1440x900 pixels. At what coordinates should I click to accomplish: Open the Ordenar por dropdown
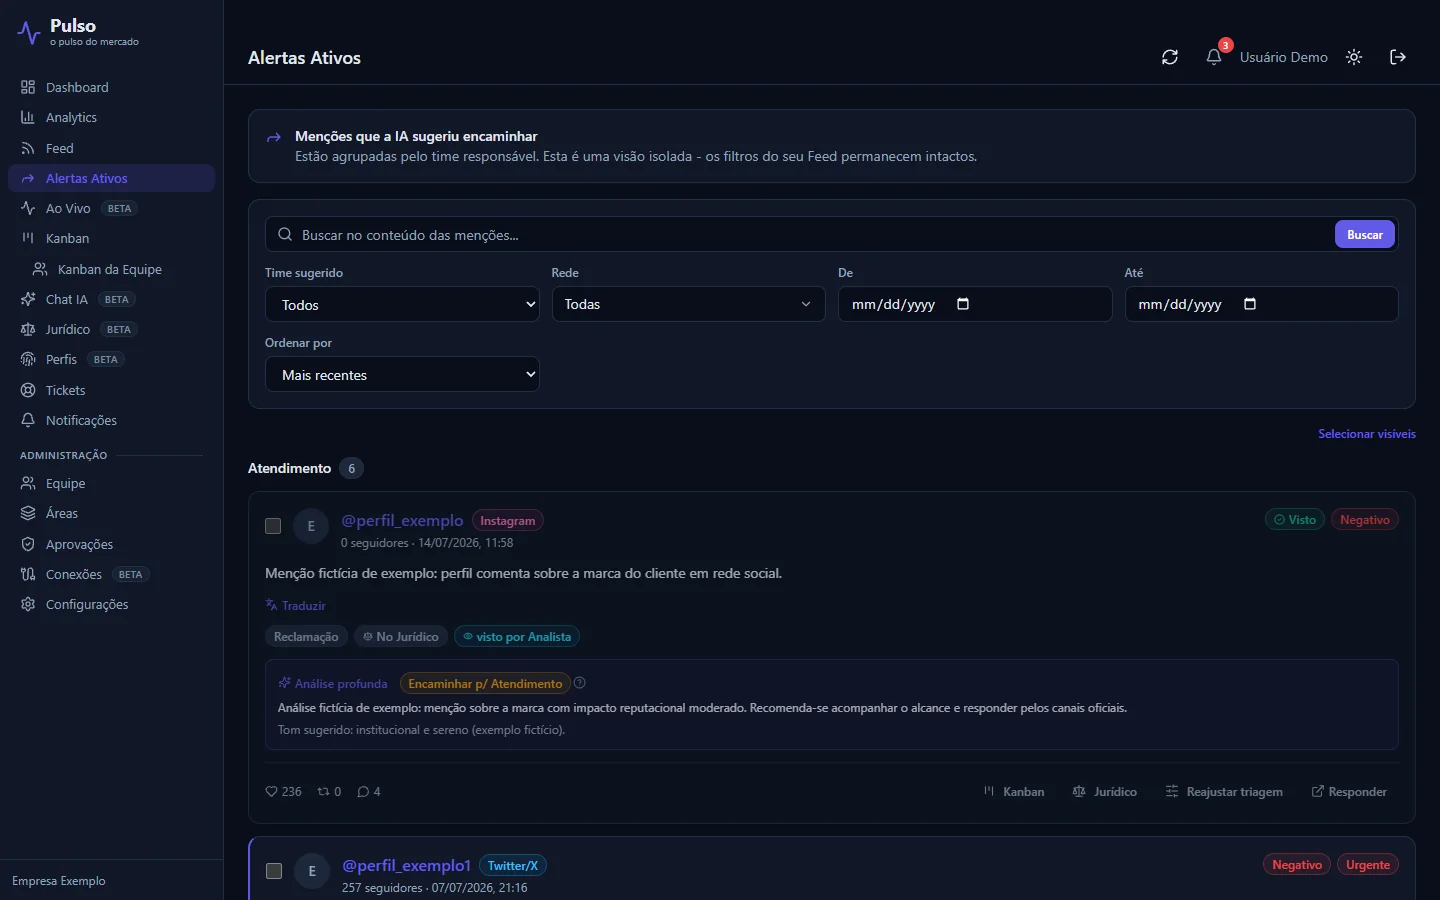pyautogui.click(x=402, y=375)
